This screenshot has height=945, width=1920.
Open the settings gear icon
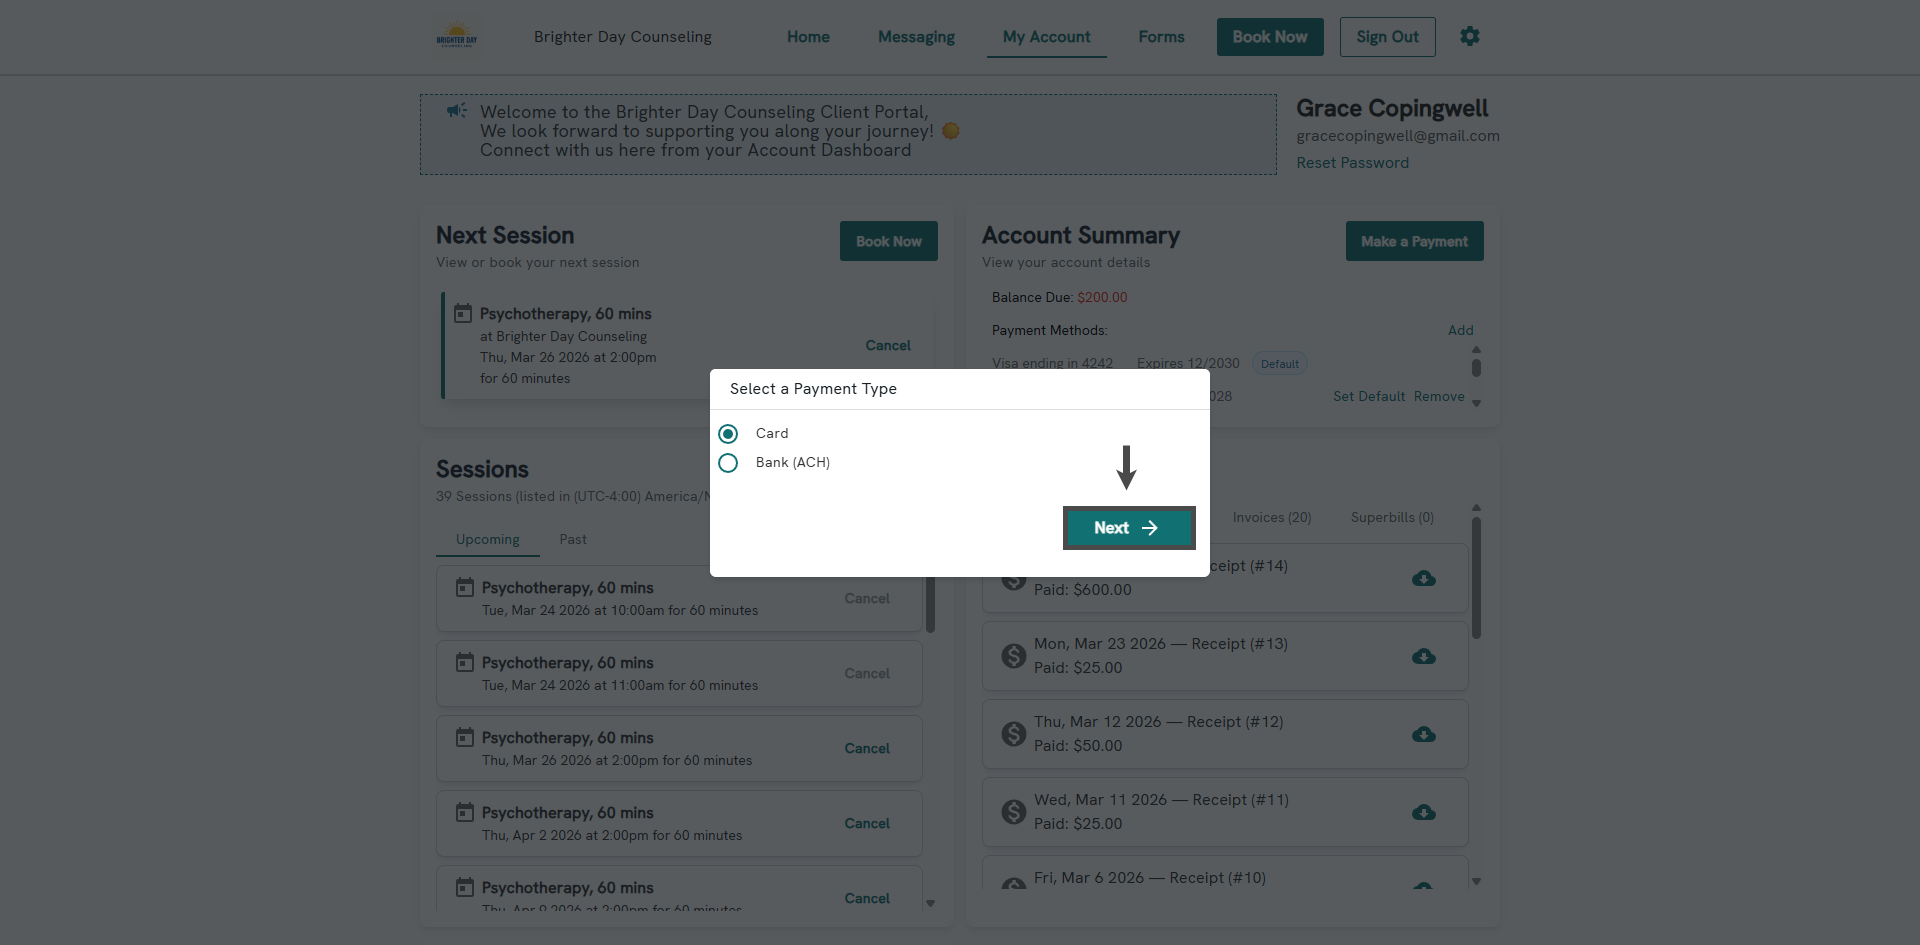[1469, 37]
